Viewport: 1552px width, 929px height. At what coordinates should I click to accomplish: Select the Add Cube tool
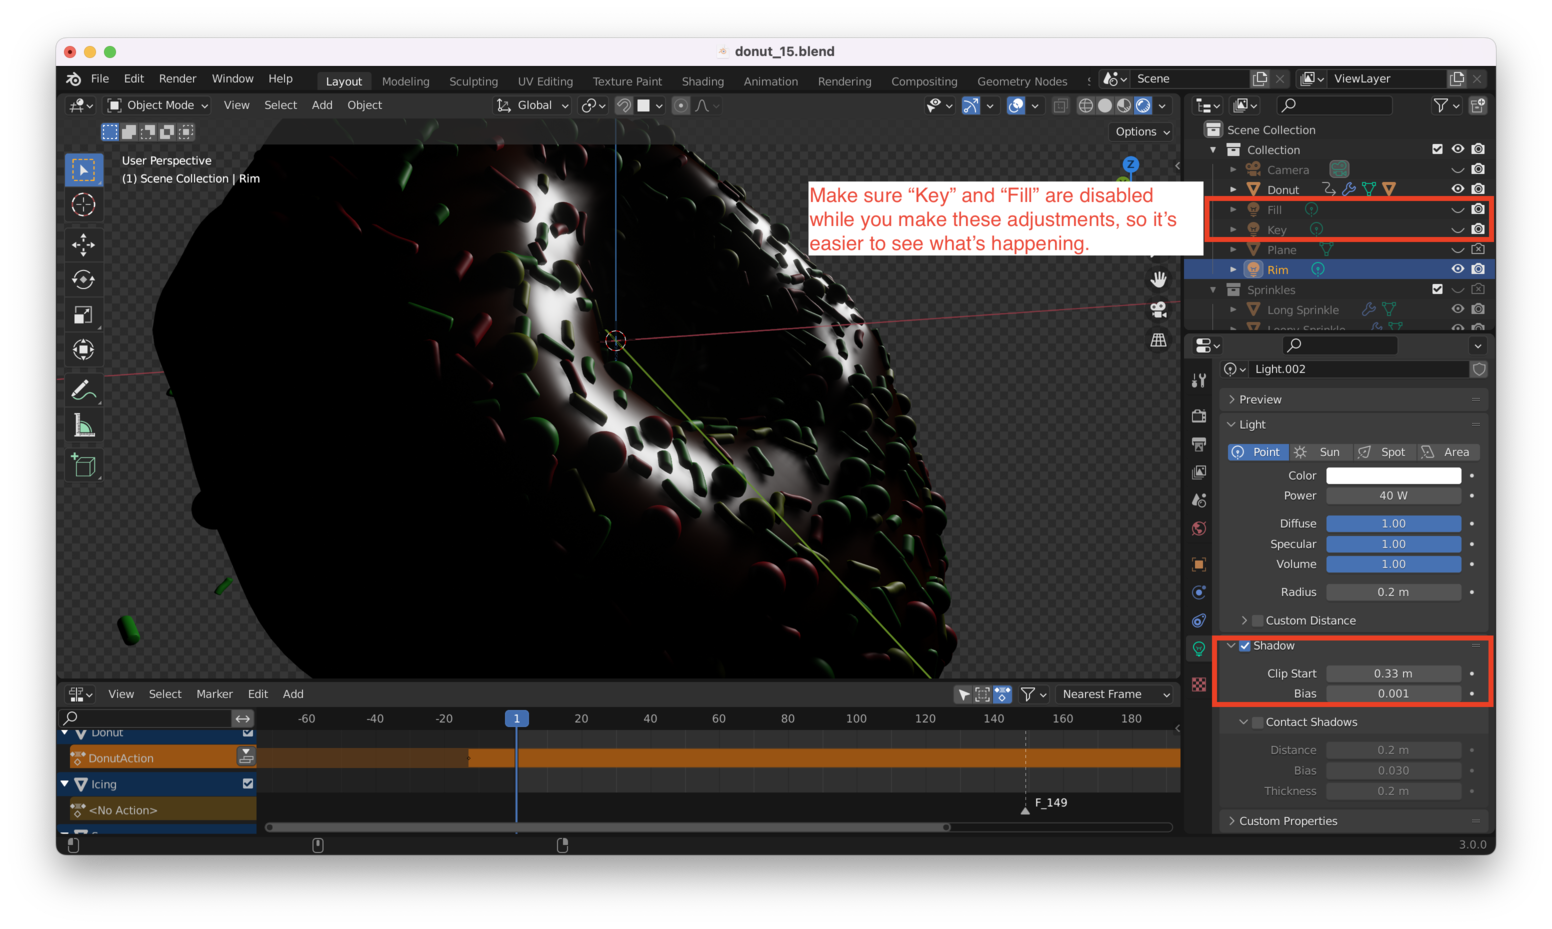point(84,465)
